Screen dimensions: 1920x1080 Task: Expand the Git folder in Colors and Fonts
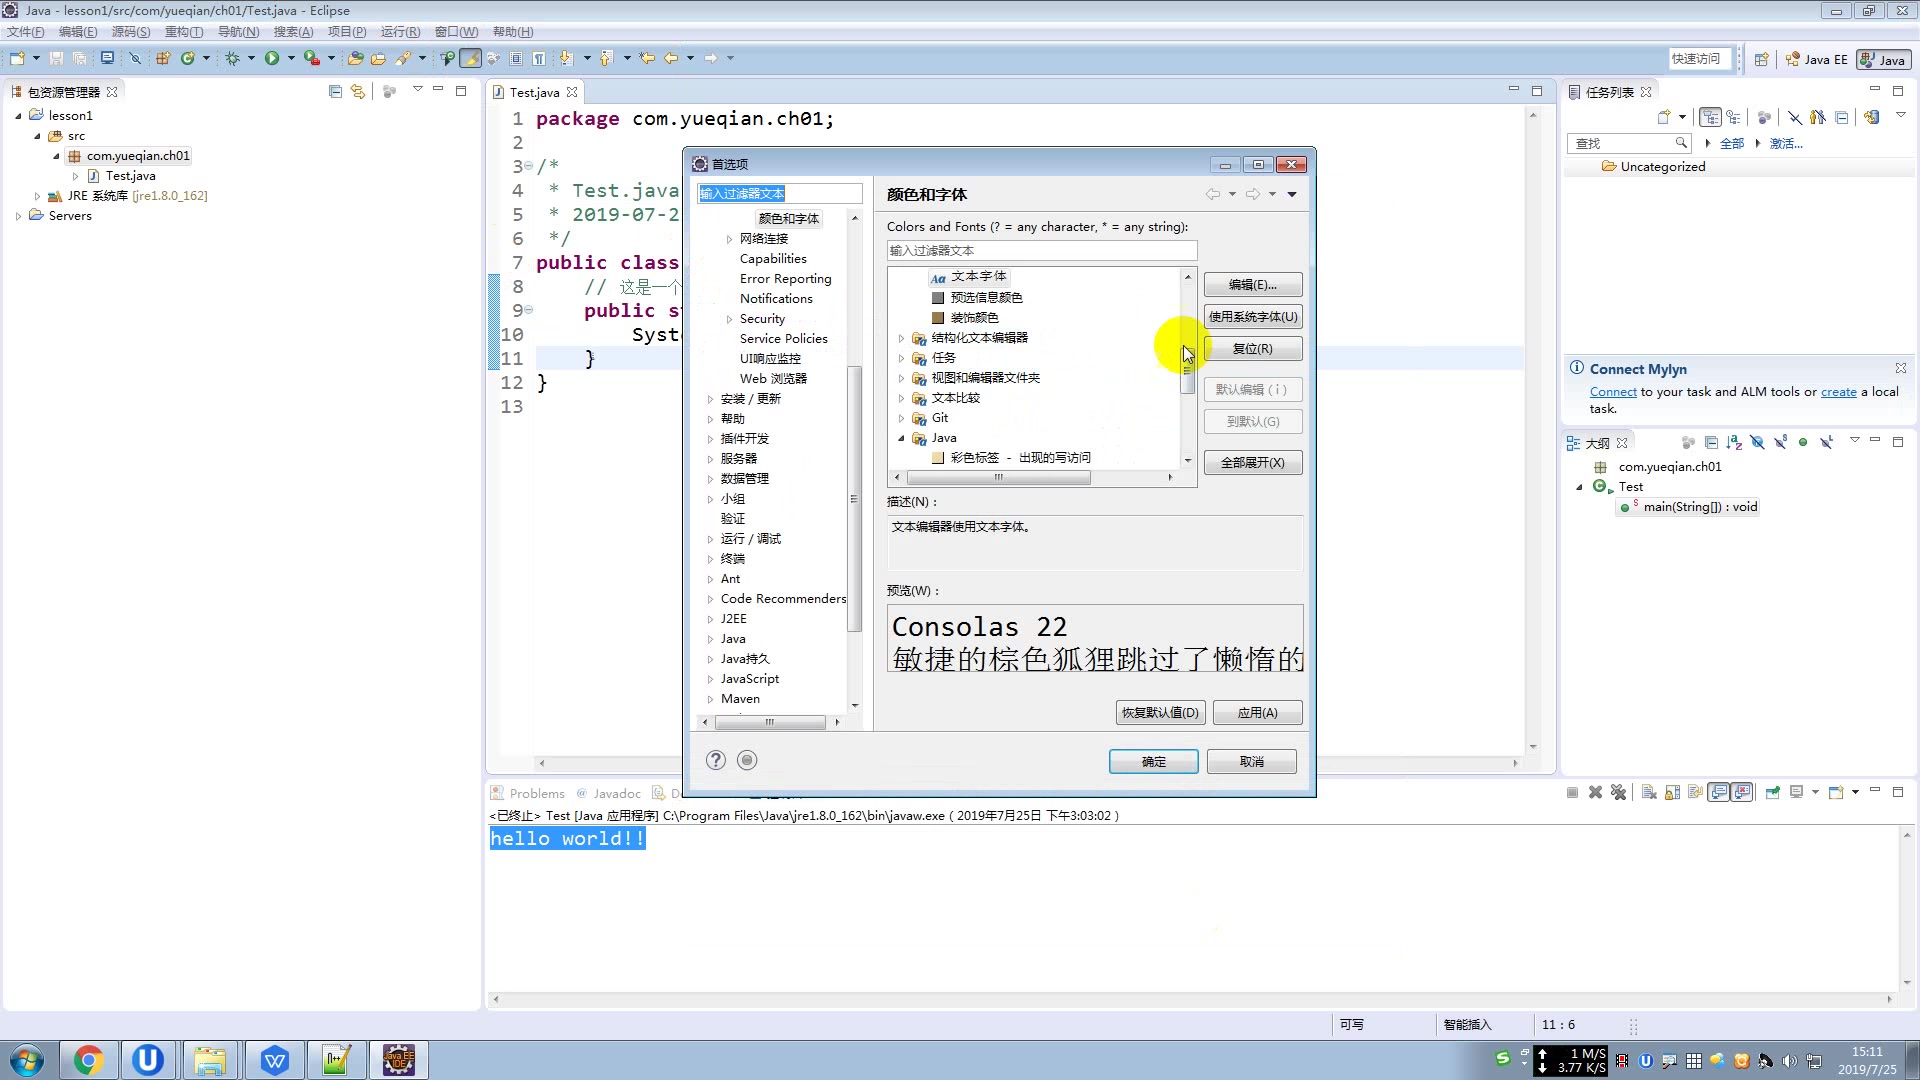pos(901,418)
